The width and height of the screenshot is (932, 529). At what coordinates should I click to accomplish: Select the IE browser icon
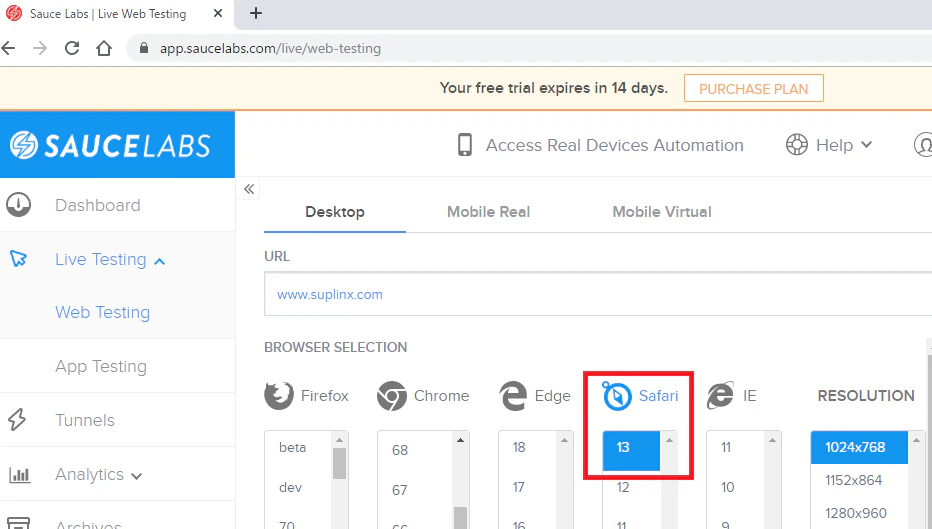click(720, 396)
